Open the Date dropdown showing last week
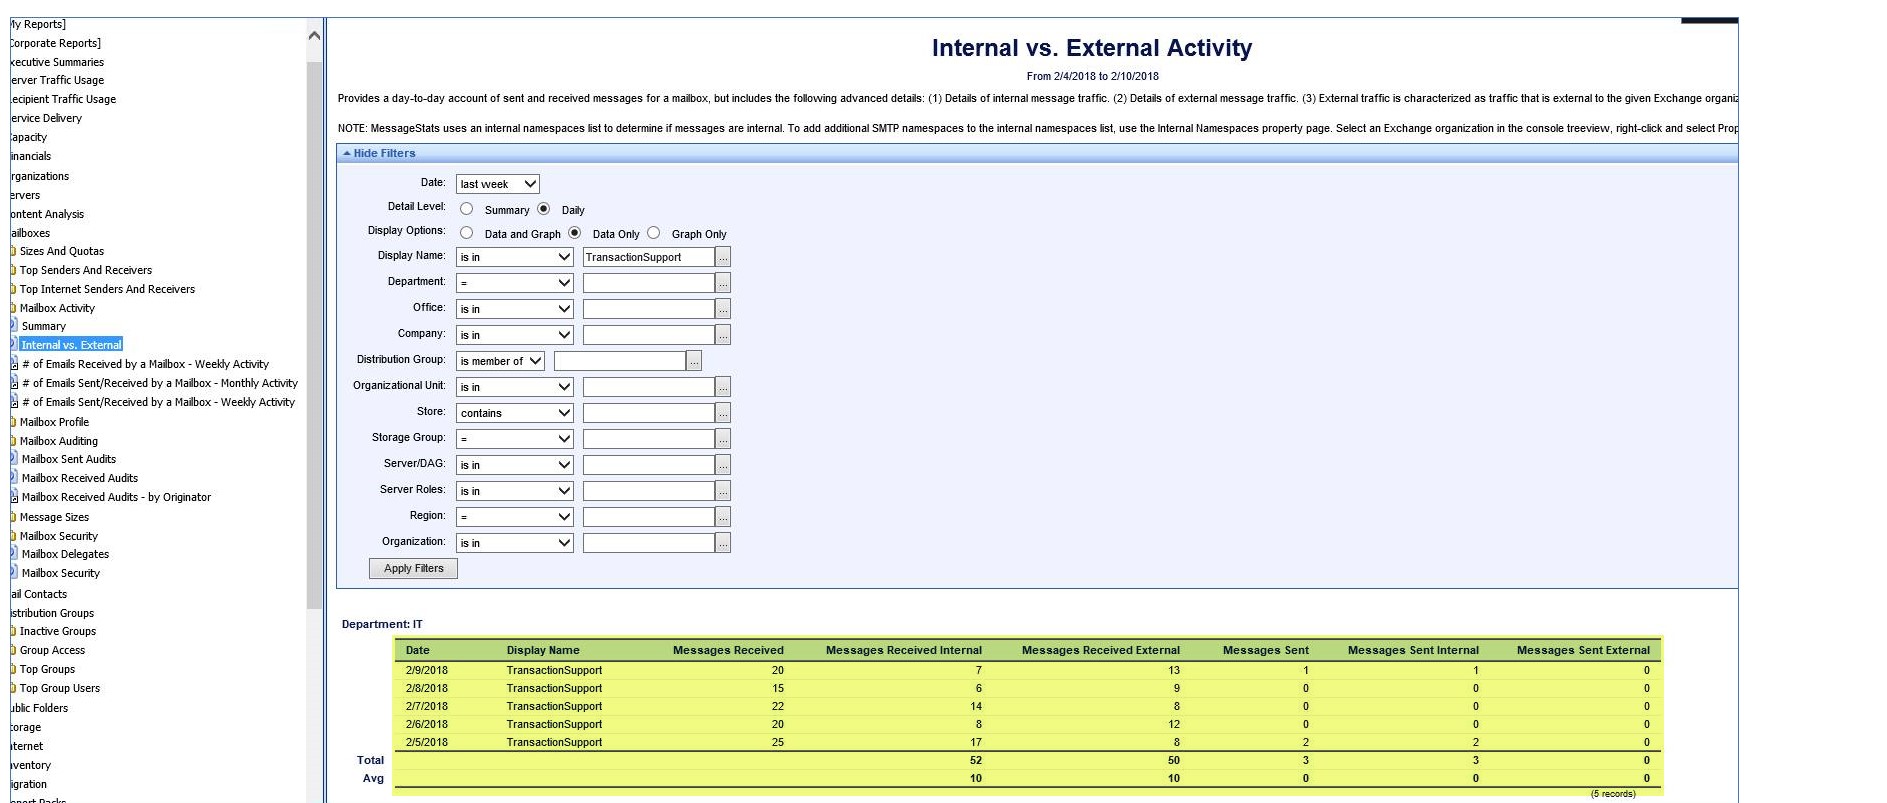 tap(498, 184)
